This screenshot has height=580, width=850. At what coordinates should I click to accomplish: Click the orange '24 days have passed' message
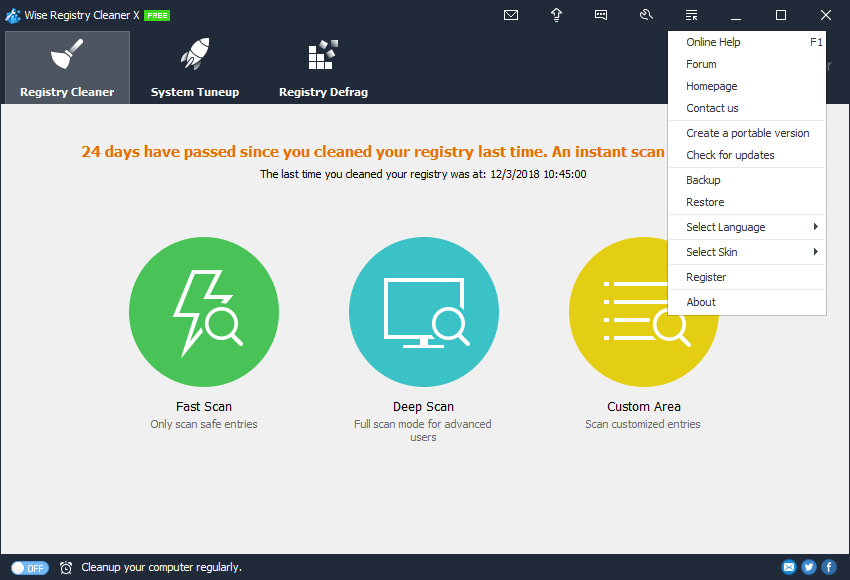[373, 152]
